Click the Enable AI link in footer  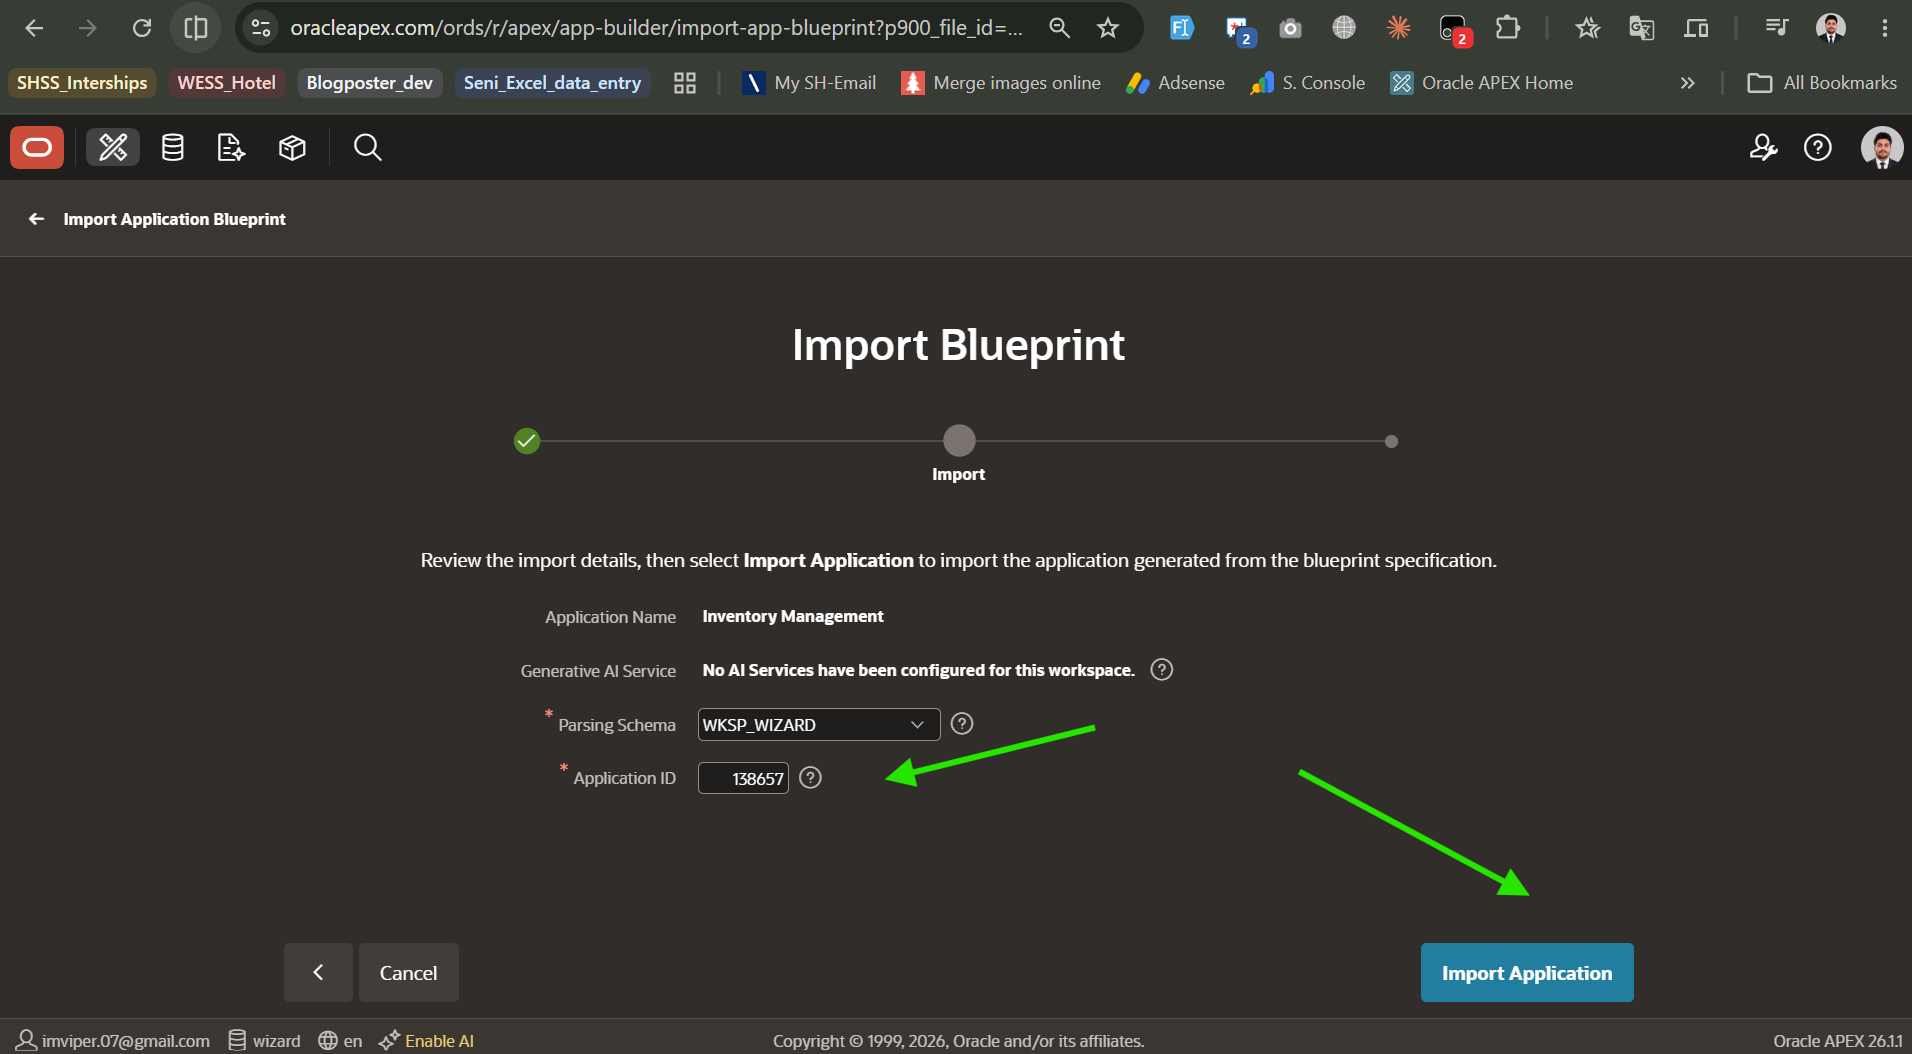tap(427, 1041)
